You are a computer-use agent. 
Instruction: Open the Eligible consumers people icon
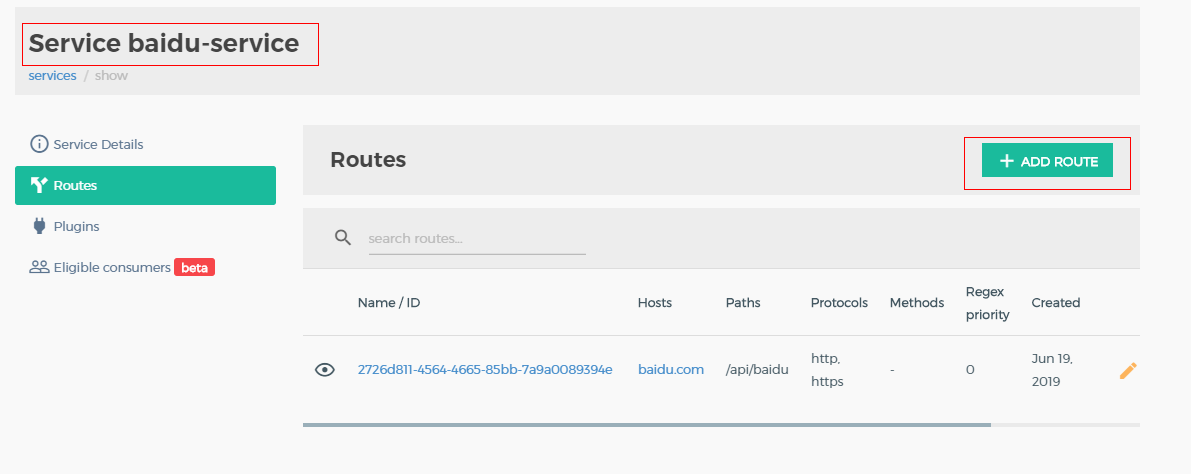point(39,267)
